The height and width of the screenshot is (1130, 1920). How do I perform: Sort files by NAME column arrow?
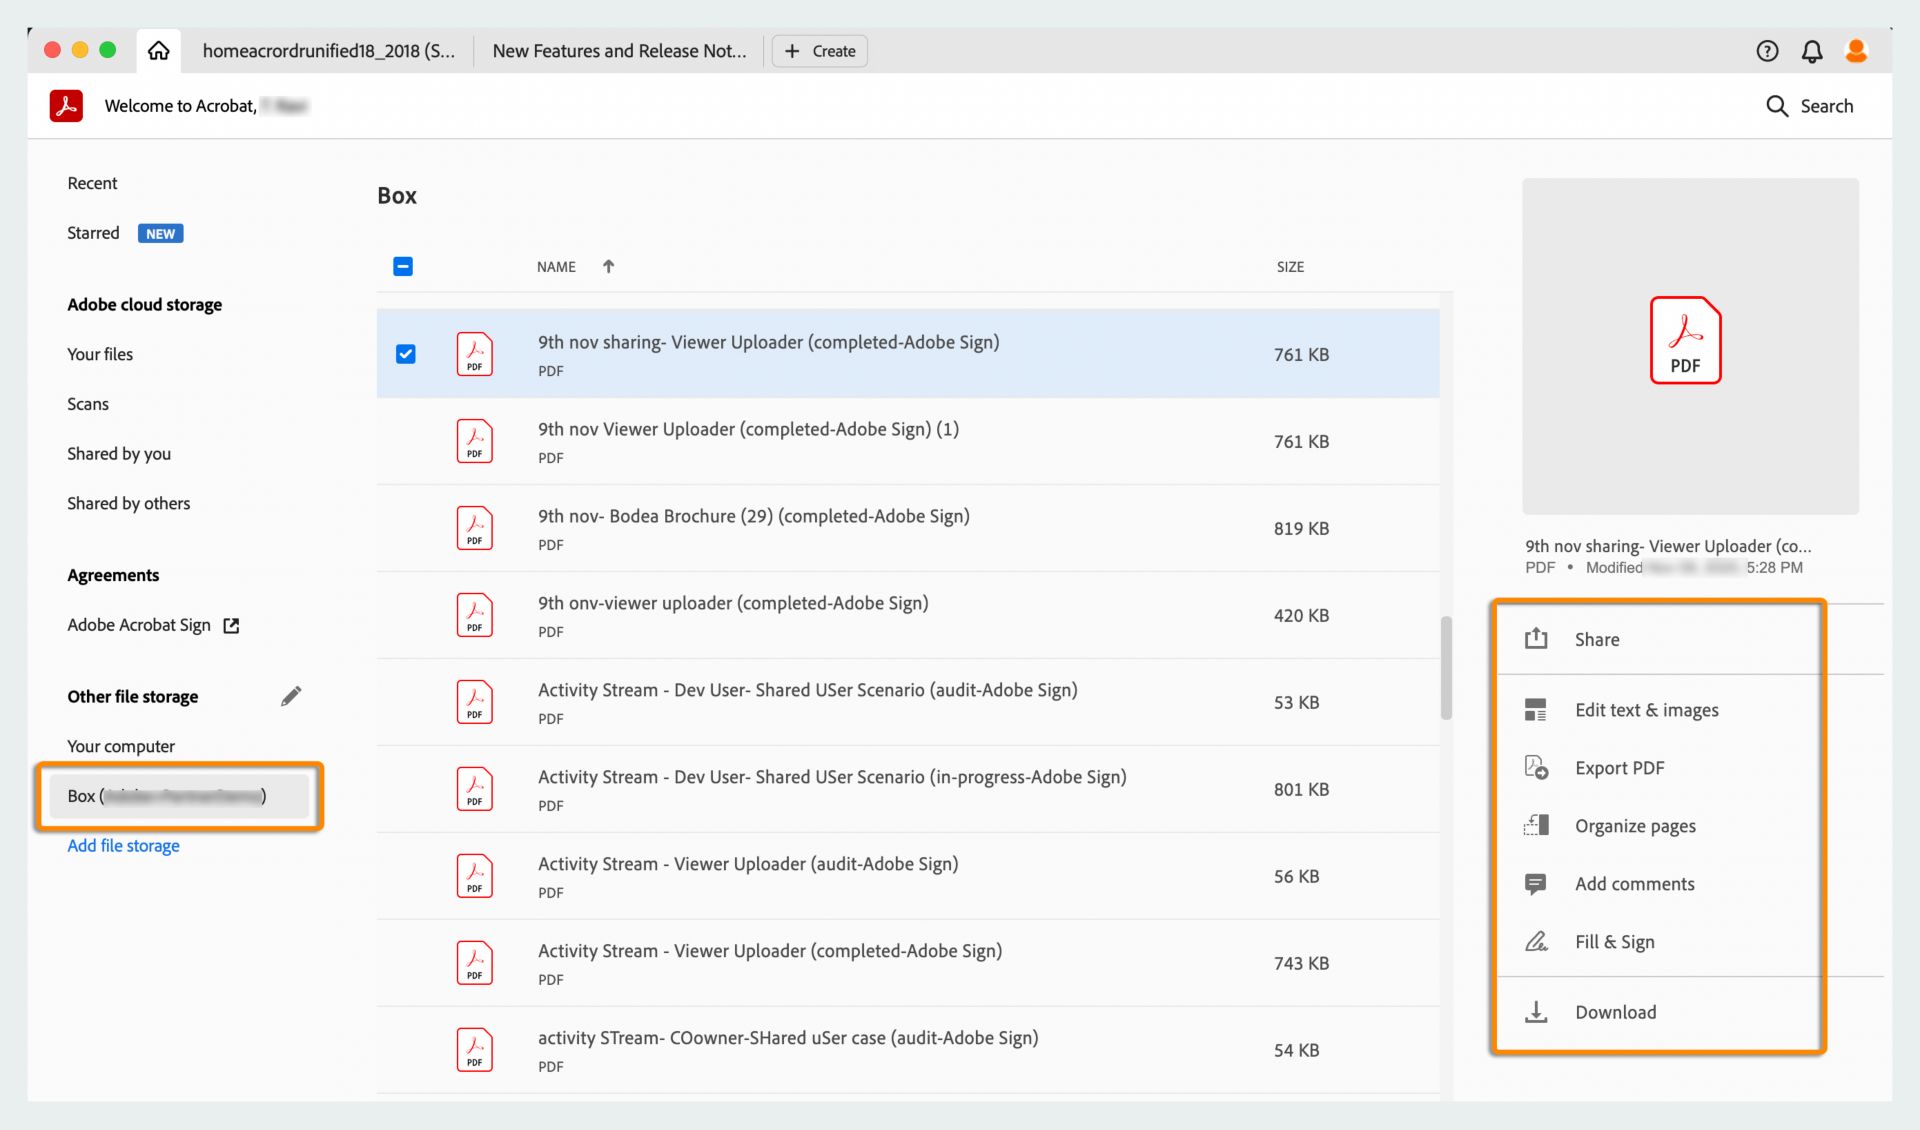pyautogui.click(x=608, y=266)
